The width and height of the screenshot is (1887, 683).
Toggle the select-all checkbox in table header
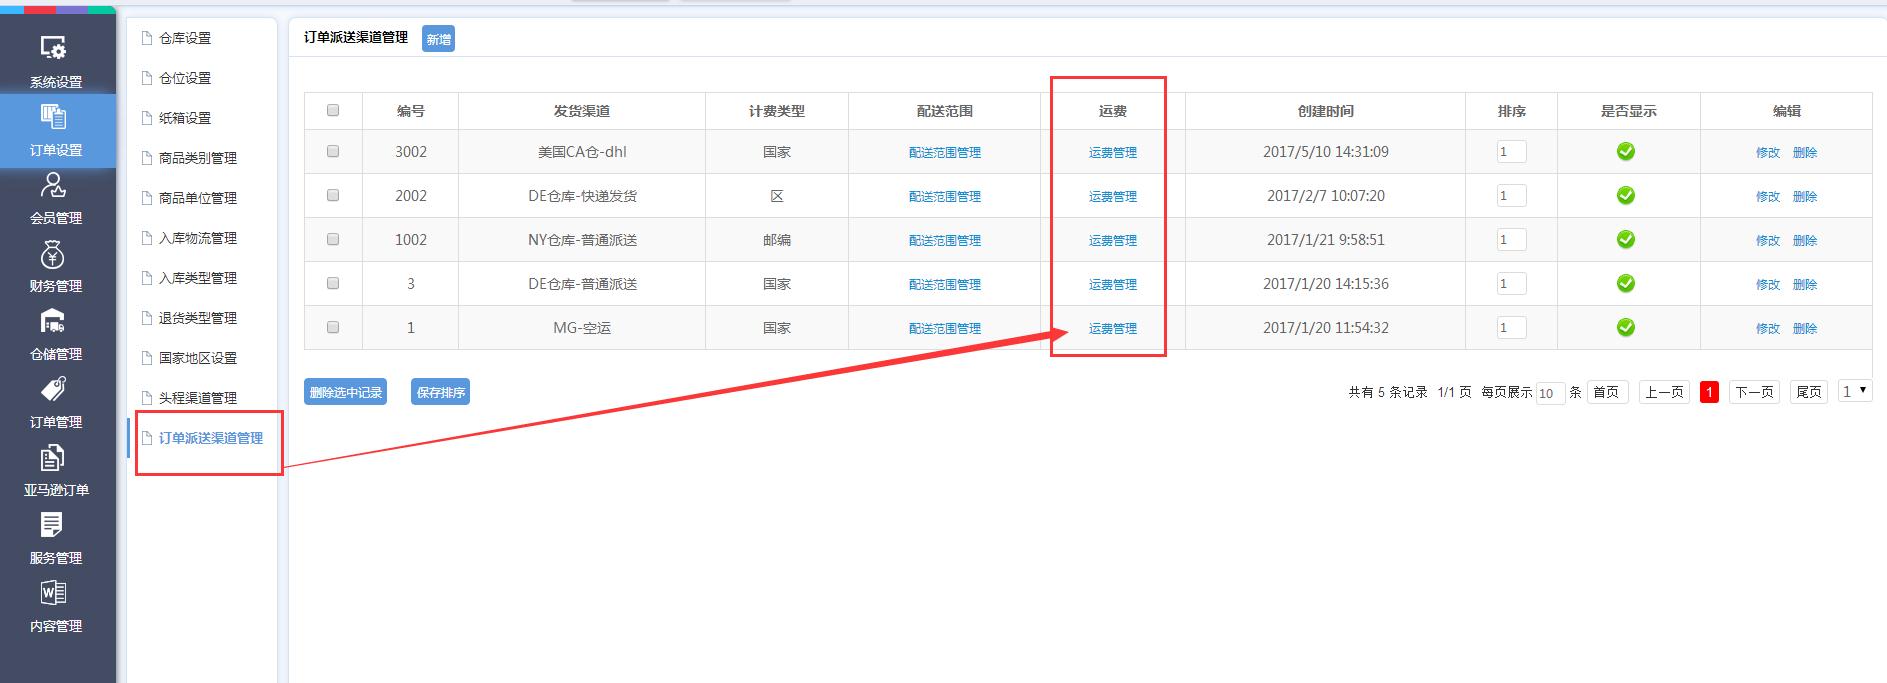333,110
